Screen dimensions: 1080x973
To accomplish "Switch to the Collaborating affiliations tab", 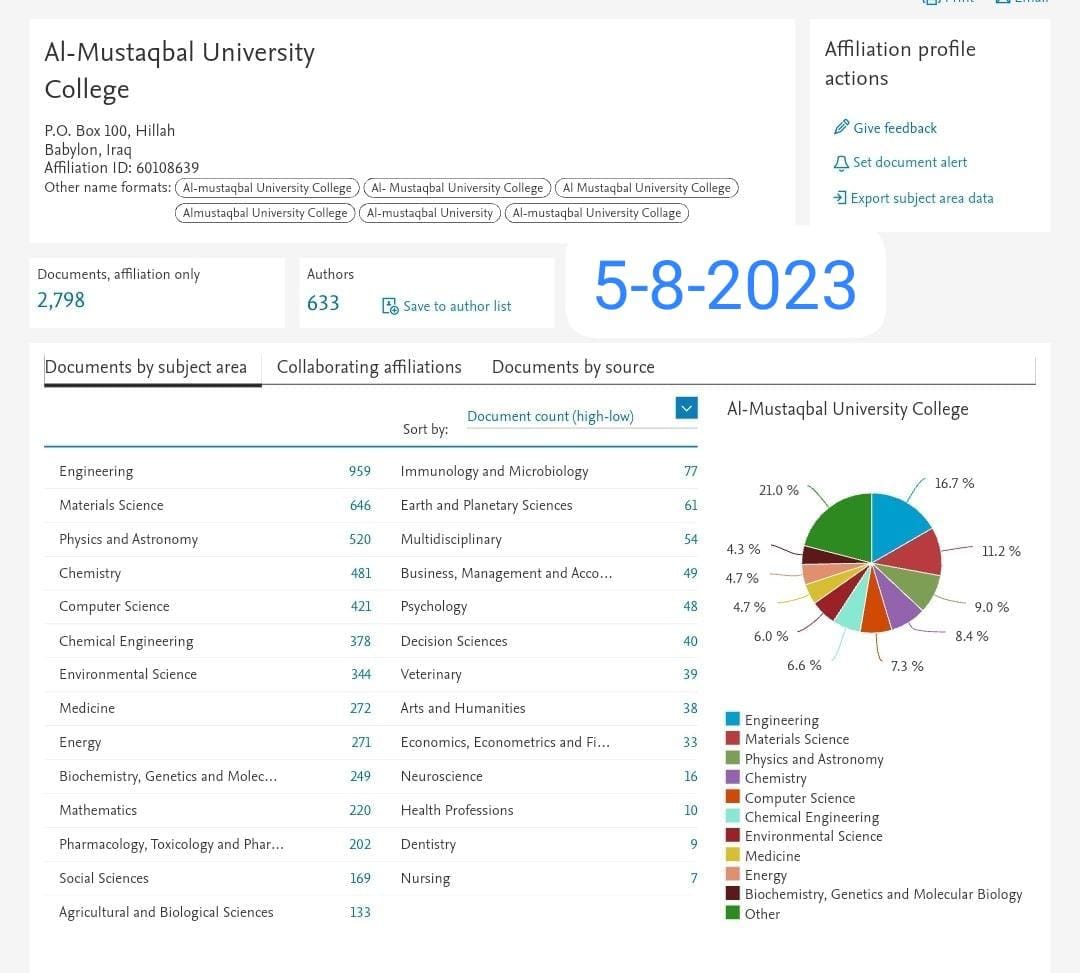I will pos(369,367).
